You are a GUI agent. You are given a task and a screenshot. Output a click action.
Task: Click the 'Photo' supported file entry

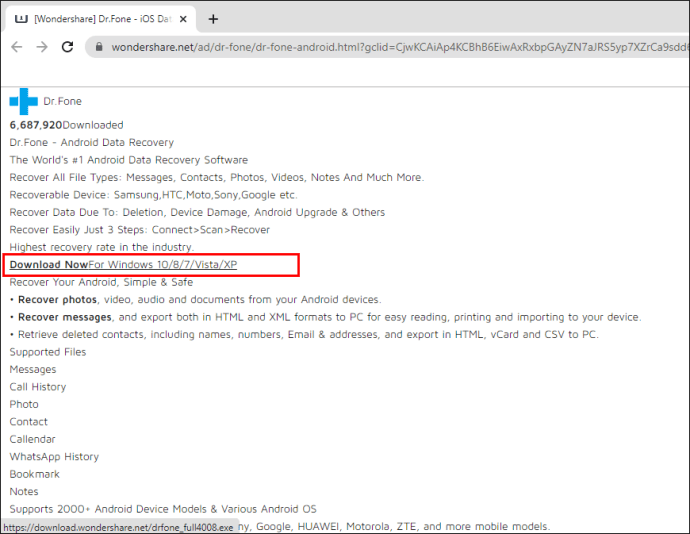click(24, 404)
